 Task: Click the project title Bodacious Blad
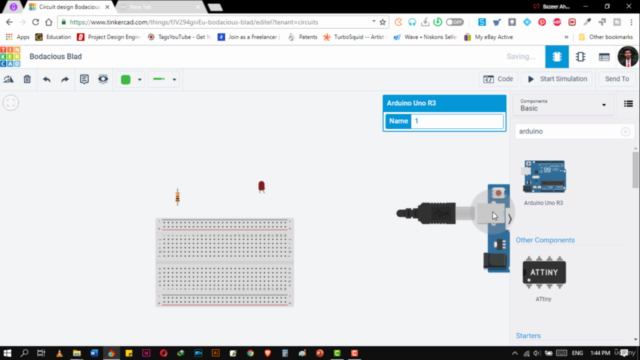56,56
